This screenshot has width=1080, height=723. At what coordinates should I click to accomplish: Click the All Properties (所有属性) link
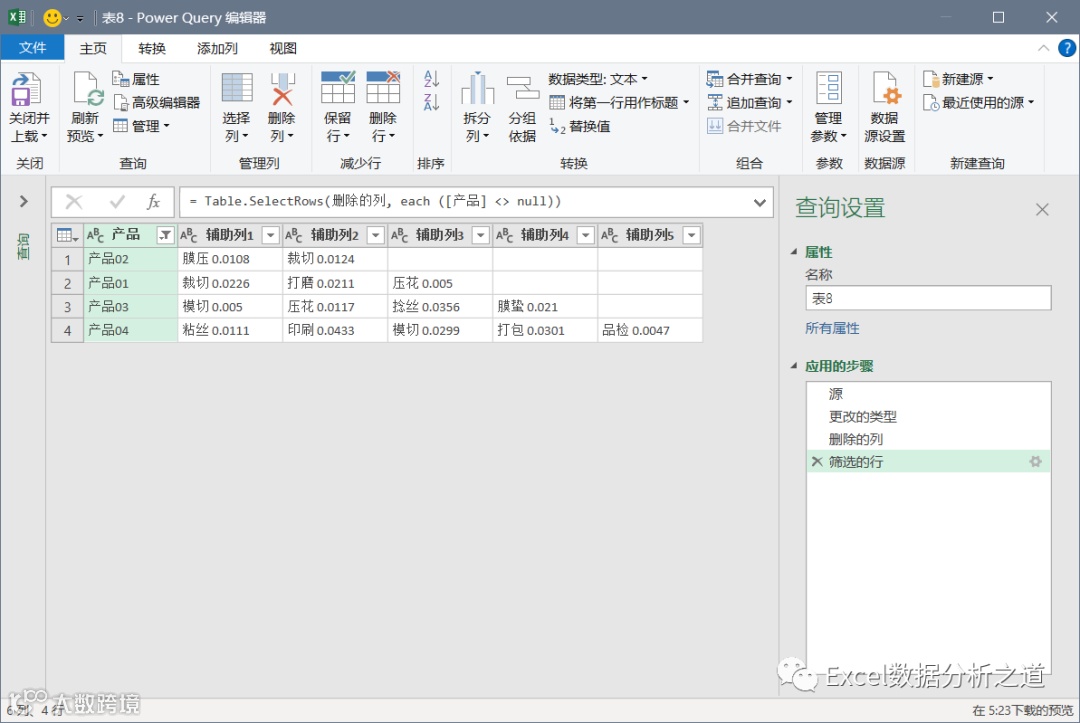click(x=832, y=328)
